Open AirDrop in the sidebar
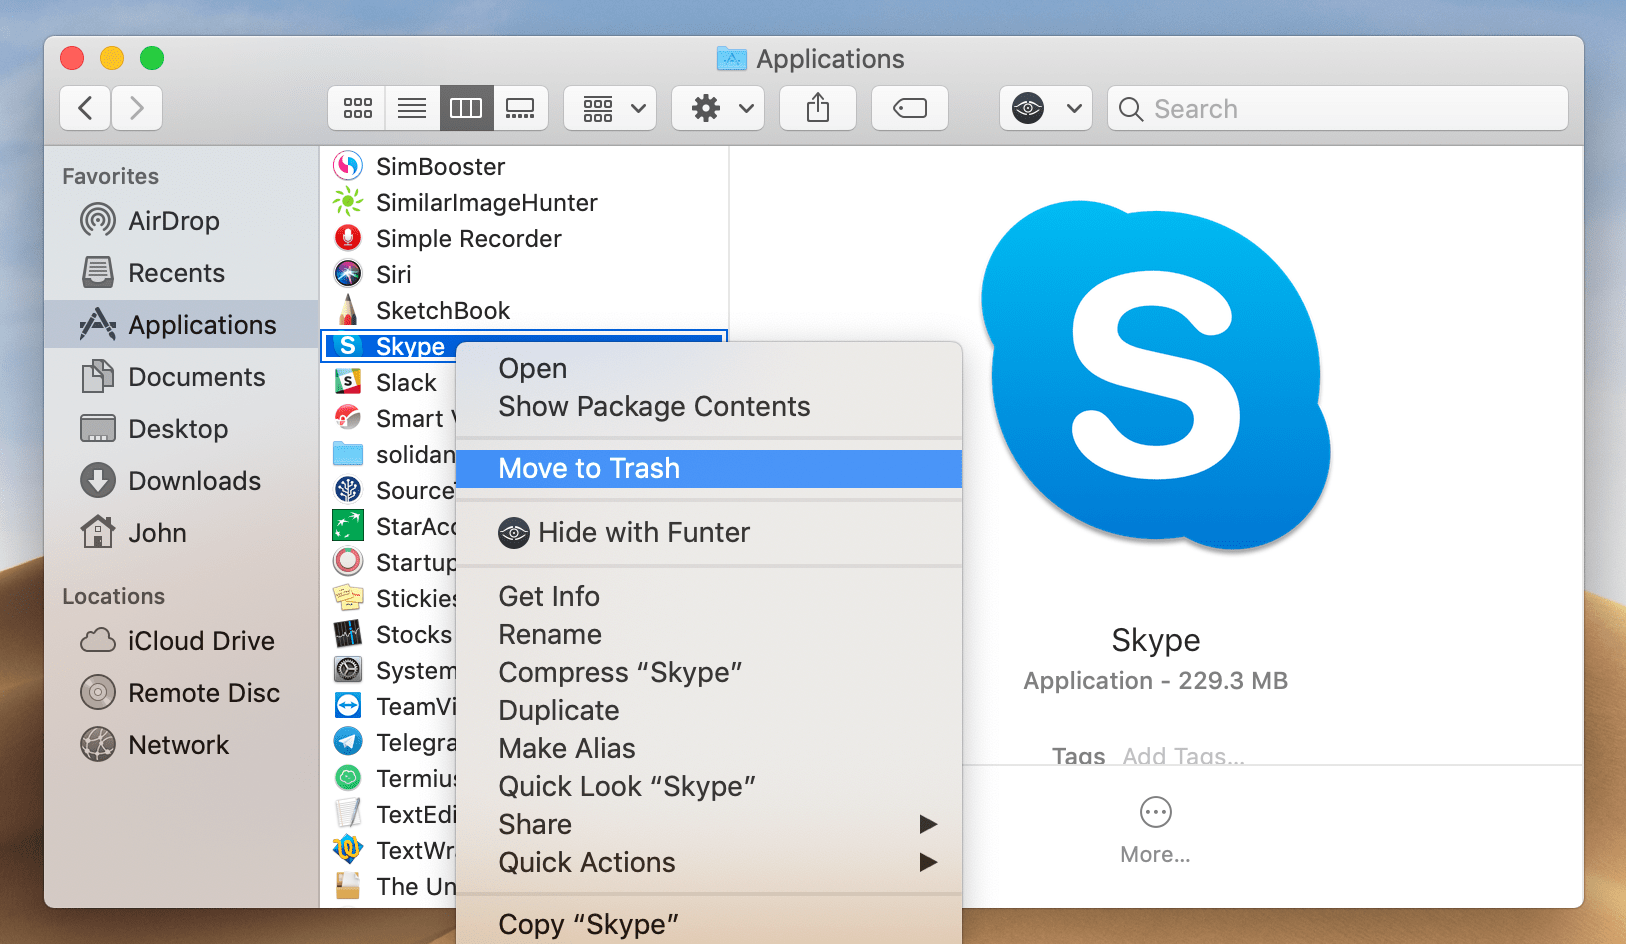 point(173,221)
